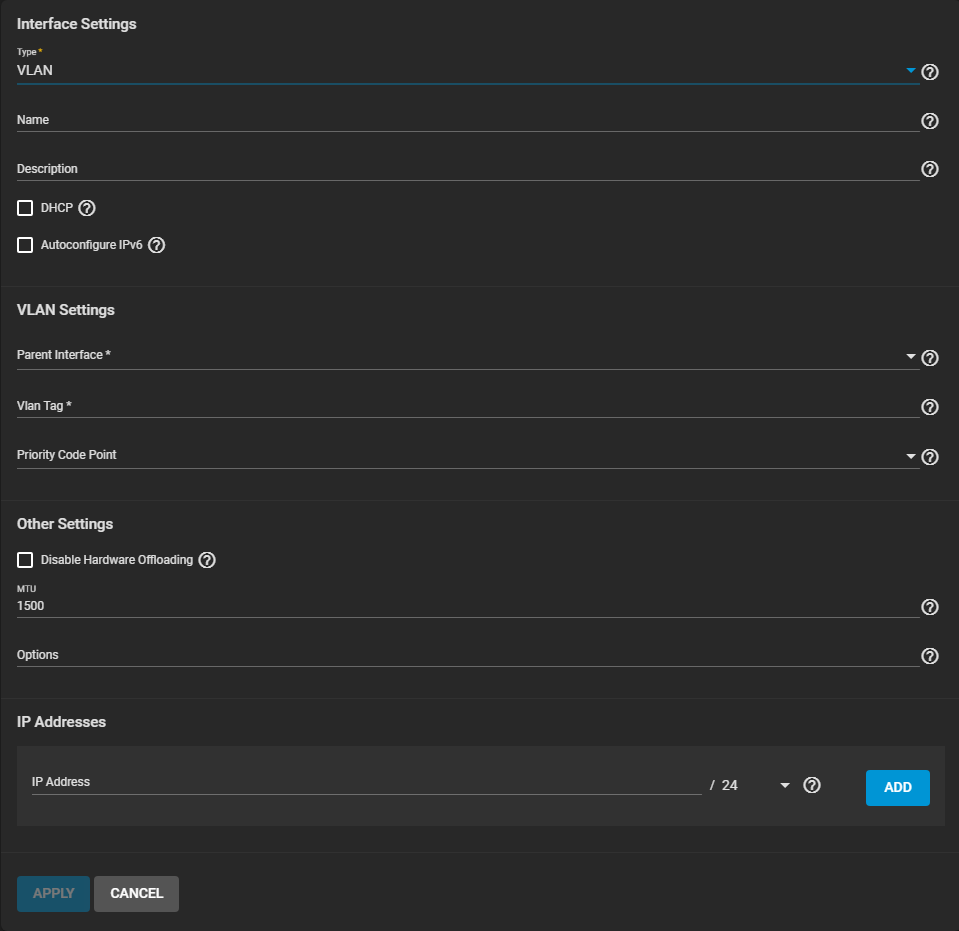Screen dimensions: 959x931
Task: View help for Autoconfigure IPv6
Action: pos(156,245)
